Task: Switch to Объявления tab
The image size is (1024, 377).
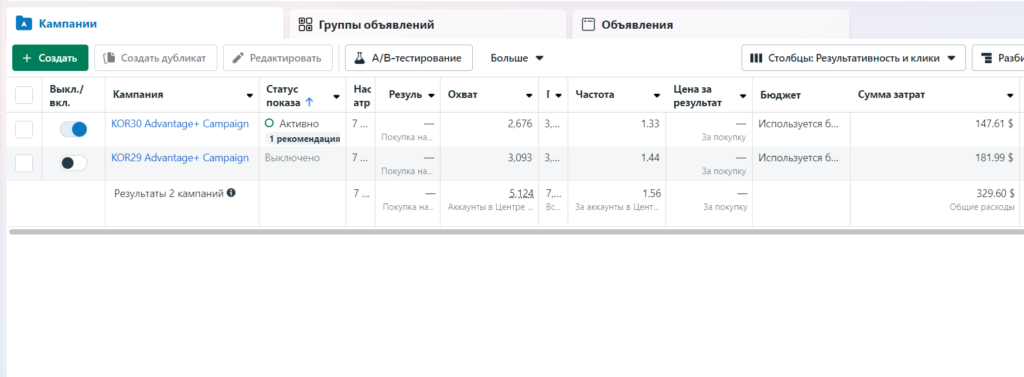Action: (x=711, y=25)
